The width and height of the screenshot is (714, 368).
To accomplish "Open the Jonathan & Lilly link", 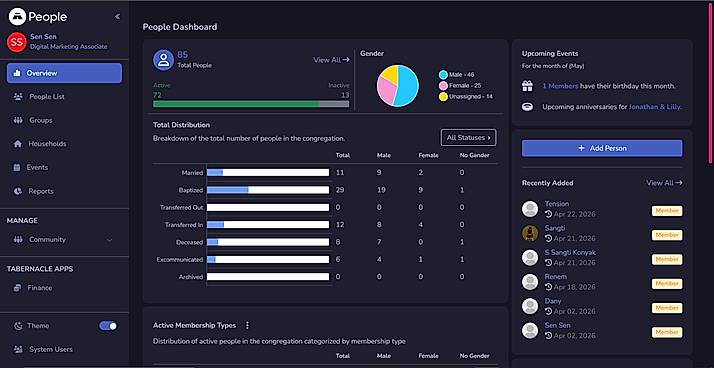I will pos(654,107).
